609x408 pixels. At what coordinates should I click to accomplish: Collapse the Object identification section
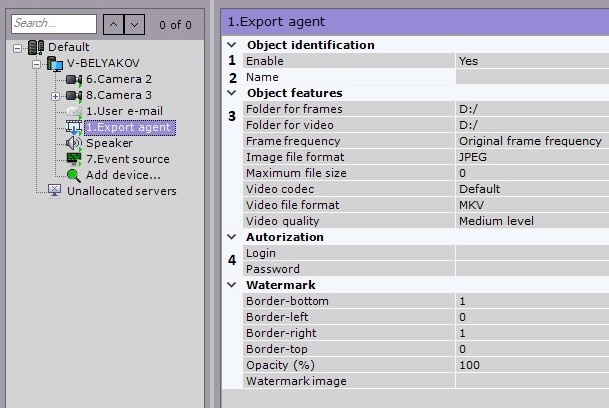tap(232, 45)
